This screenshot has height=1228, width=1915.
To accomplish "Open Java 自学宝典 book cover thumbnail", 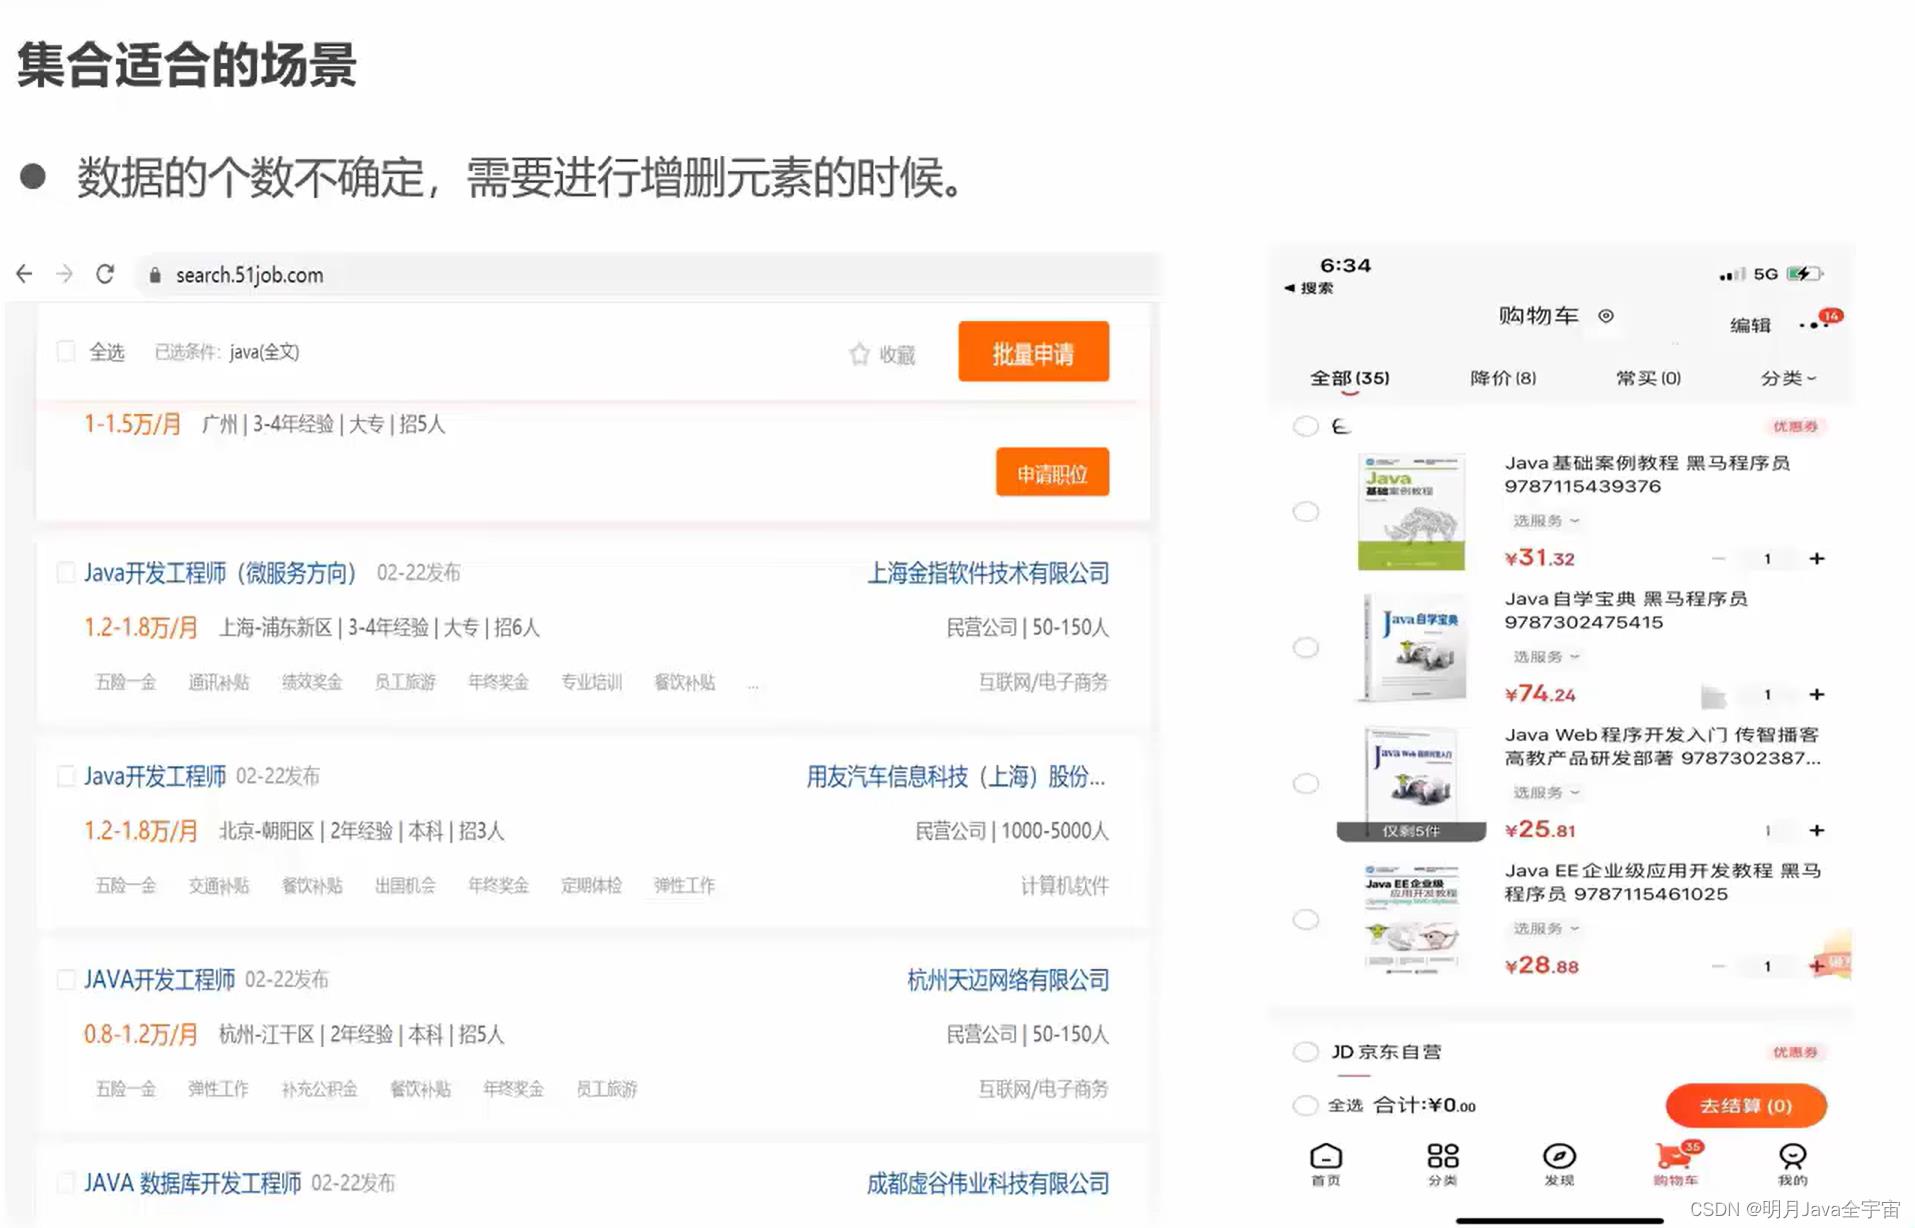I will pos(1411,648).
